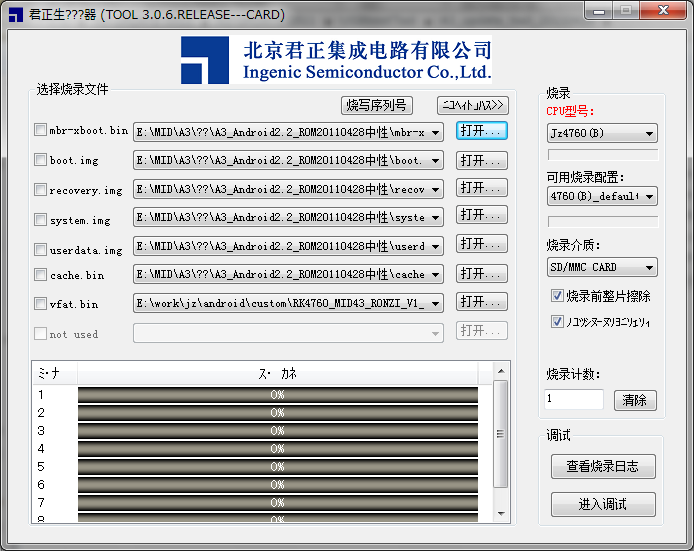694x551 pixels.
Task: Click 打开 button for system.img
Action: (482, 215)
